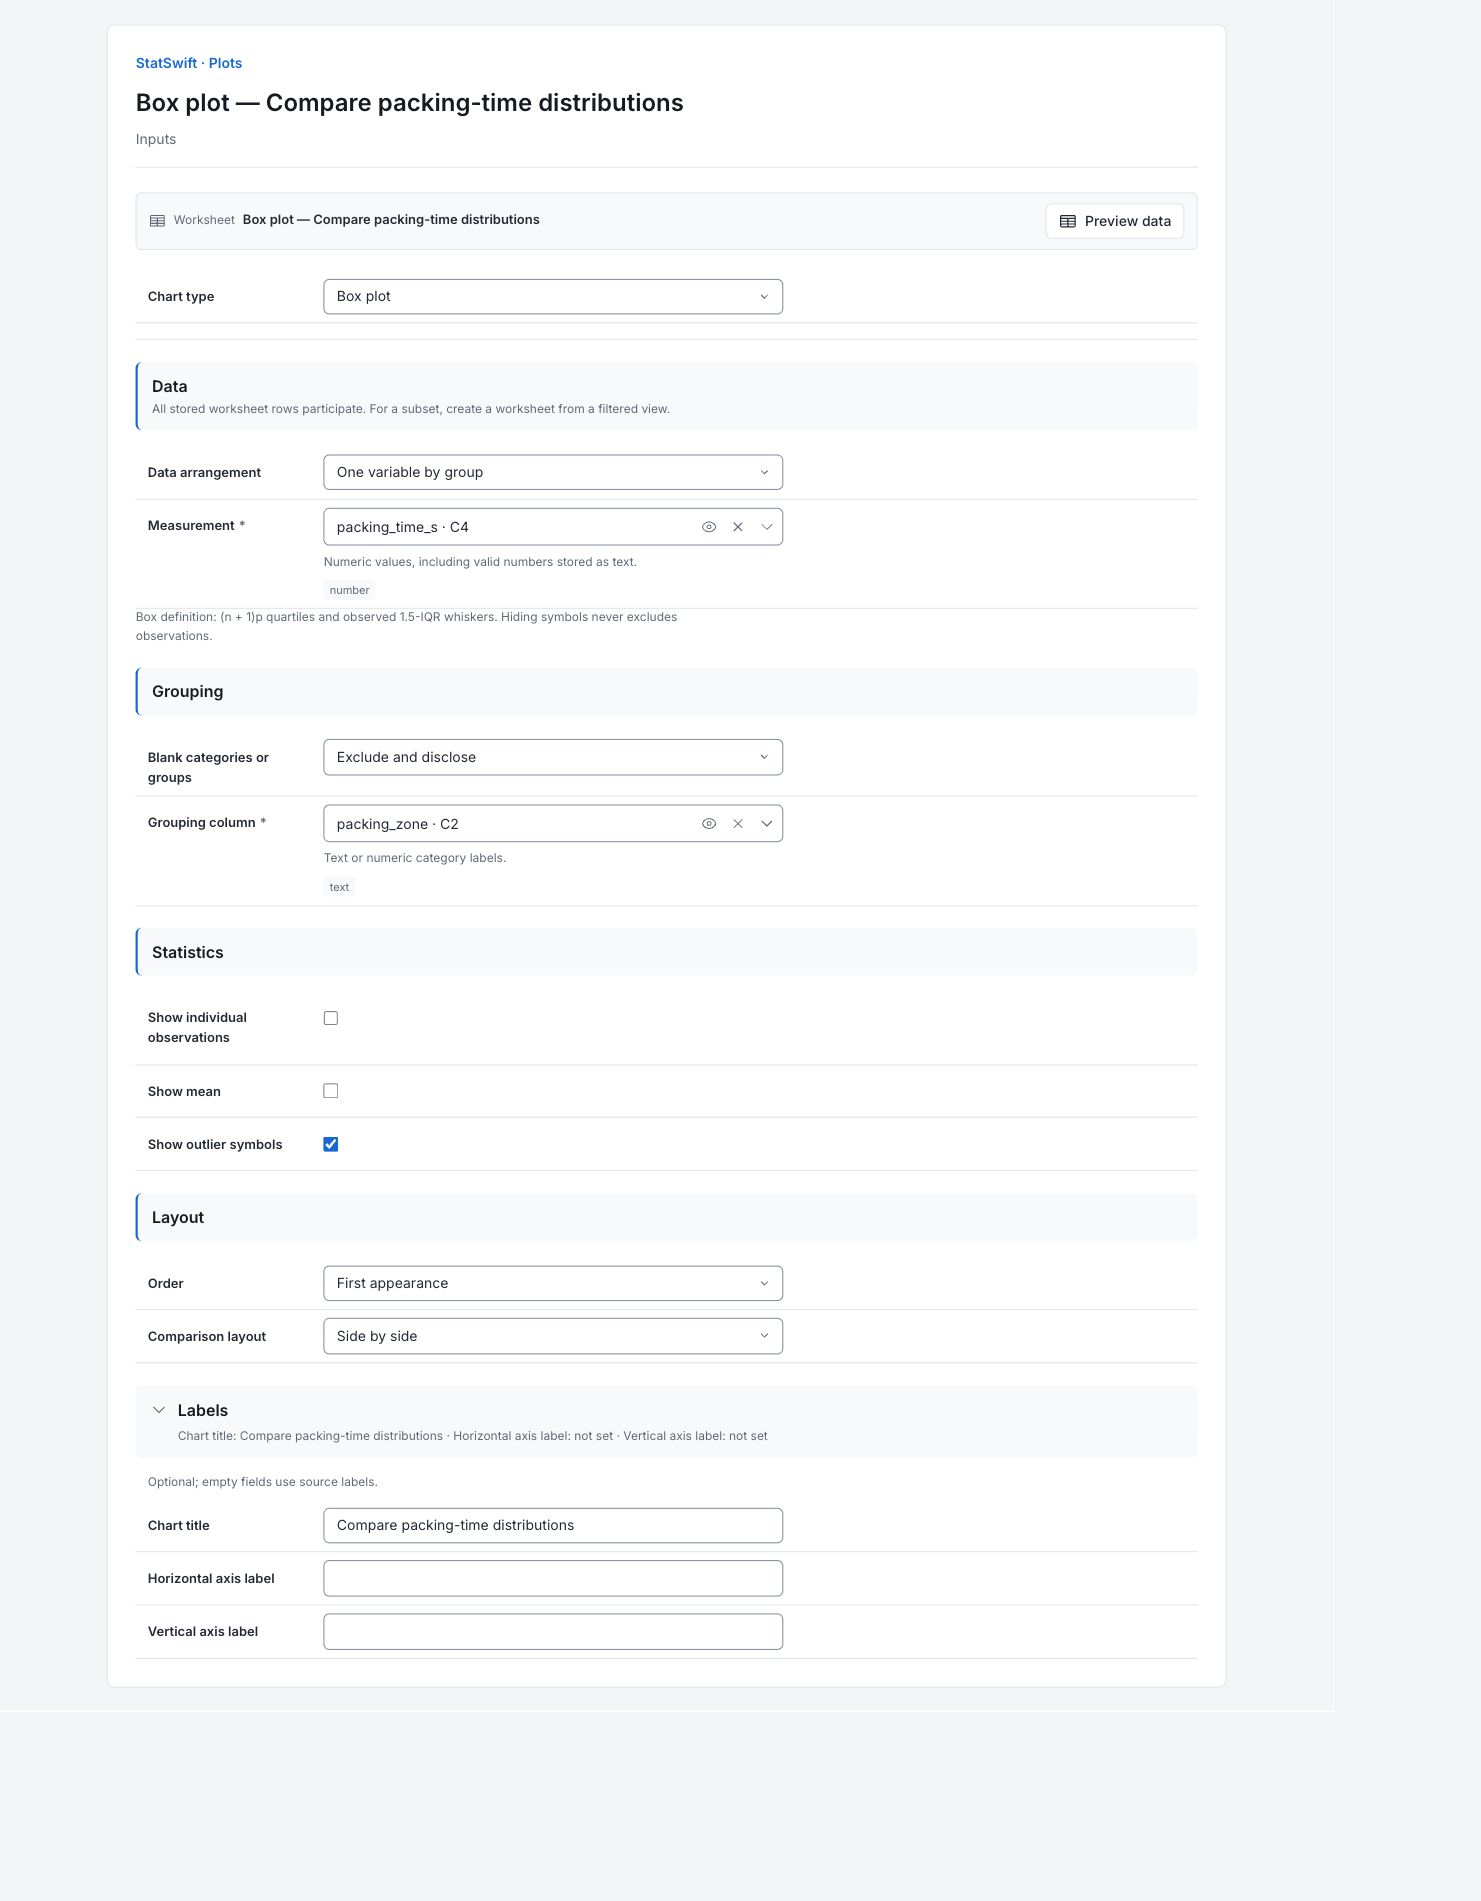Focus the Vertical axis label field

pyautogui.click(x=553, y=1631)
